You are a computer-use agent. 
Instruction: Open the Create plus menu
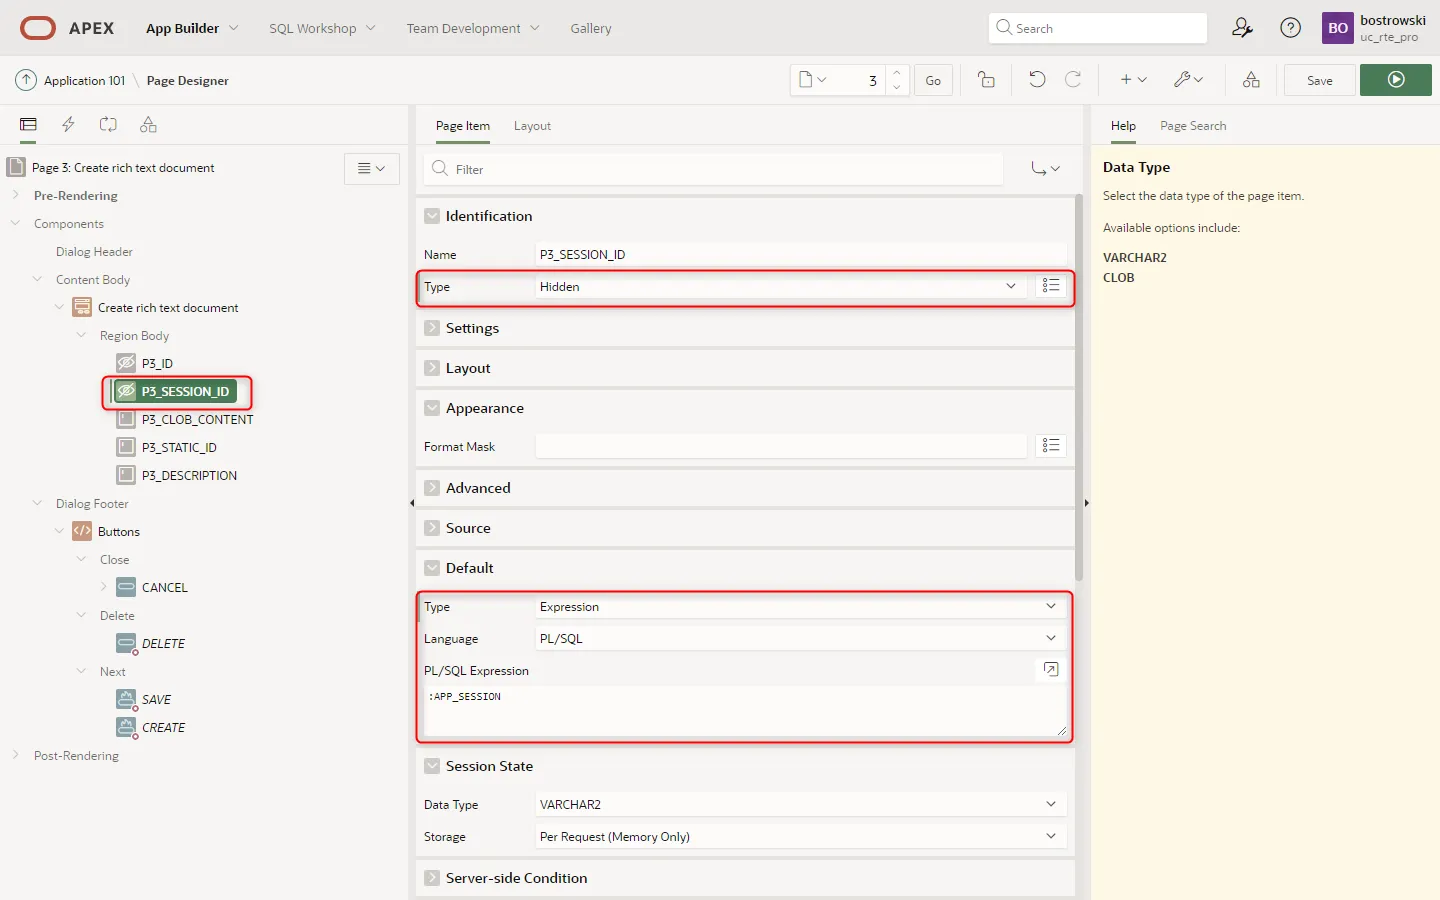pyautogui.click(x=1132, y=80)
